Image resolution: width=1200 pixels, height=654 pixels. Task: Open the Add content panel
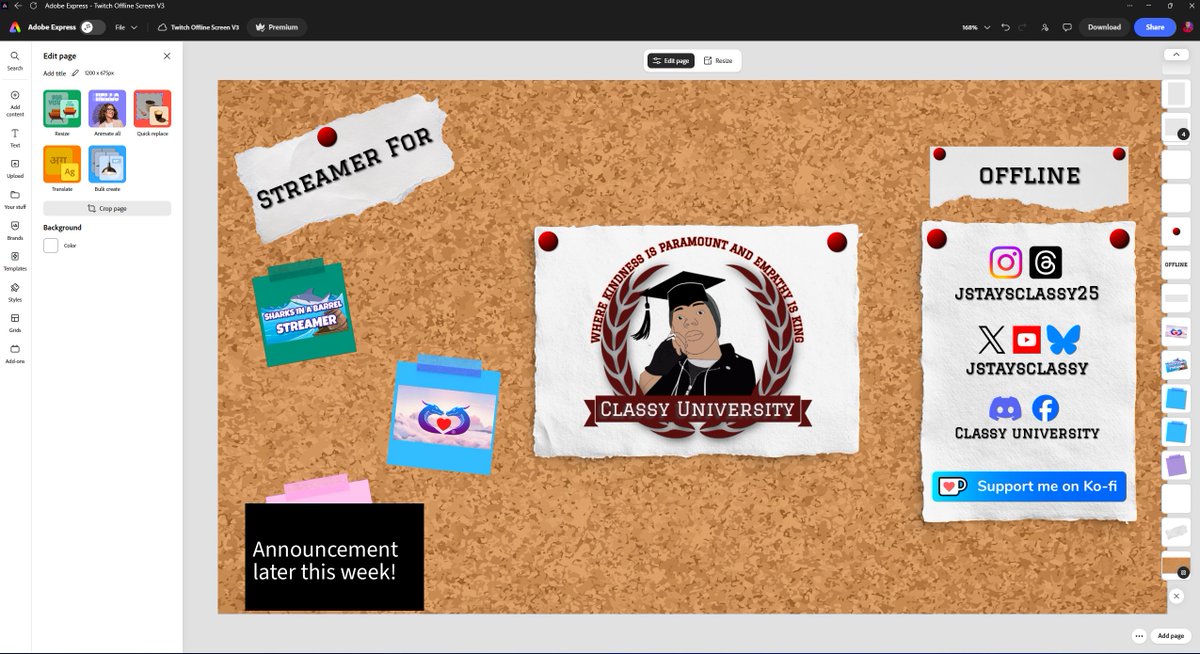(x=15, y=102)
